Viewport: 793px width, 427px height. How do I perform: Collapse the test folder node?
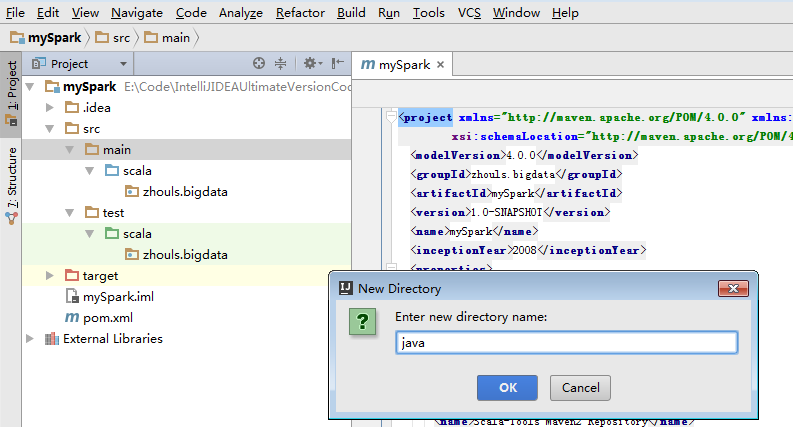(x=70, y=213)
